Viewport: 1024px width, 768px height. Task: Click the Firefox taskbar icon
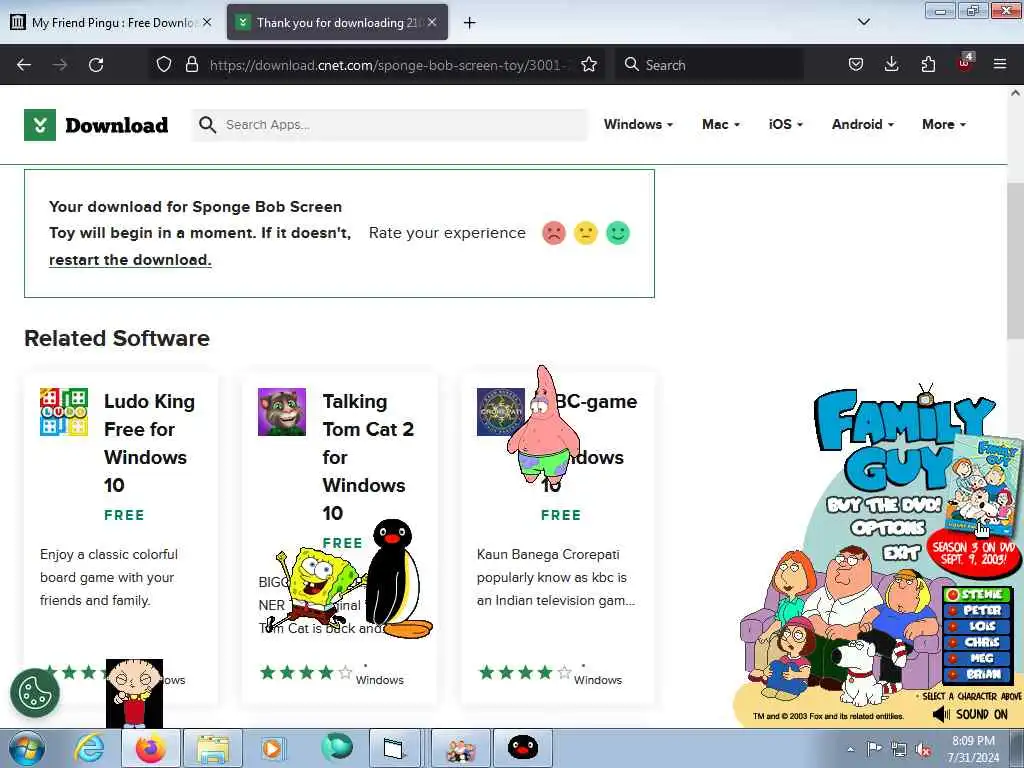pyautogui.click(x=151, y=748)
